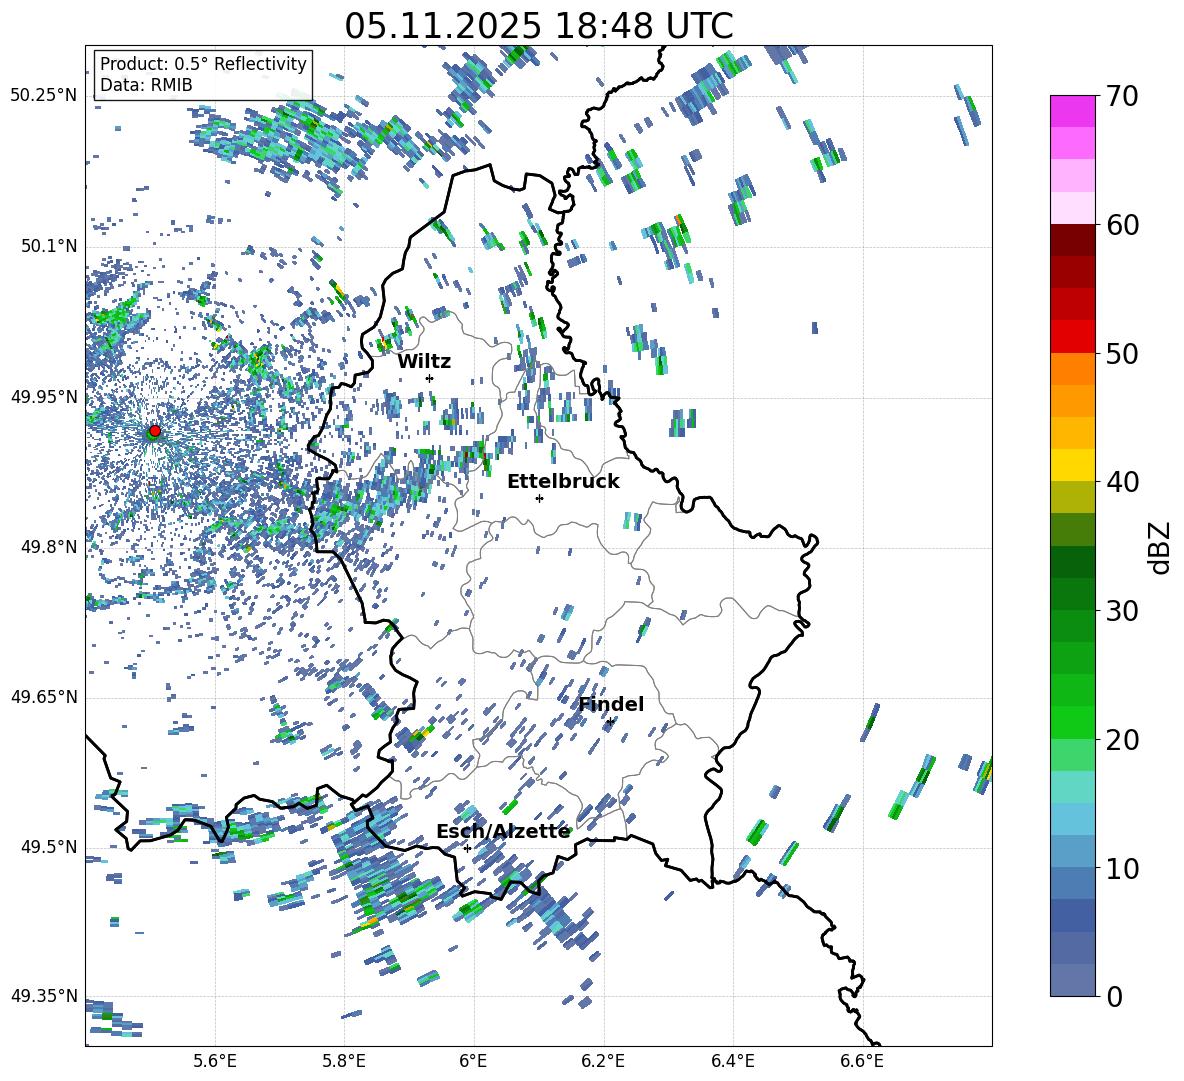
Task: Select the Wiltz city label
Action: coord(424,362)
